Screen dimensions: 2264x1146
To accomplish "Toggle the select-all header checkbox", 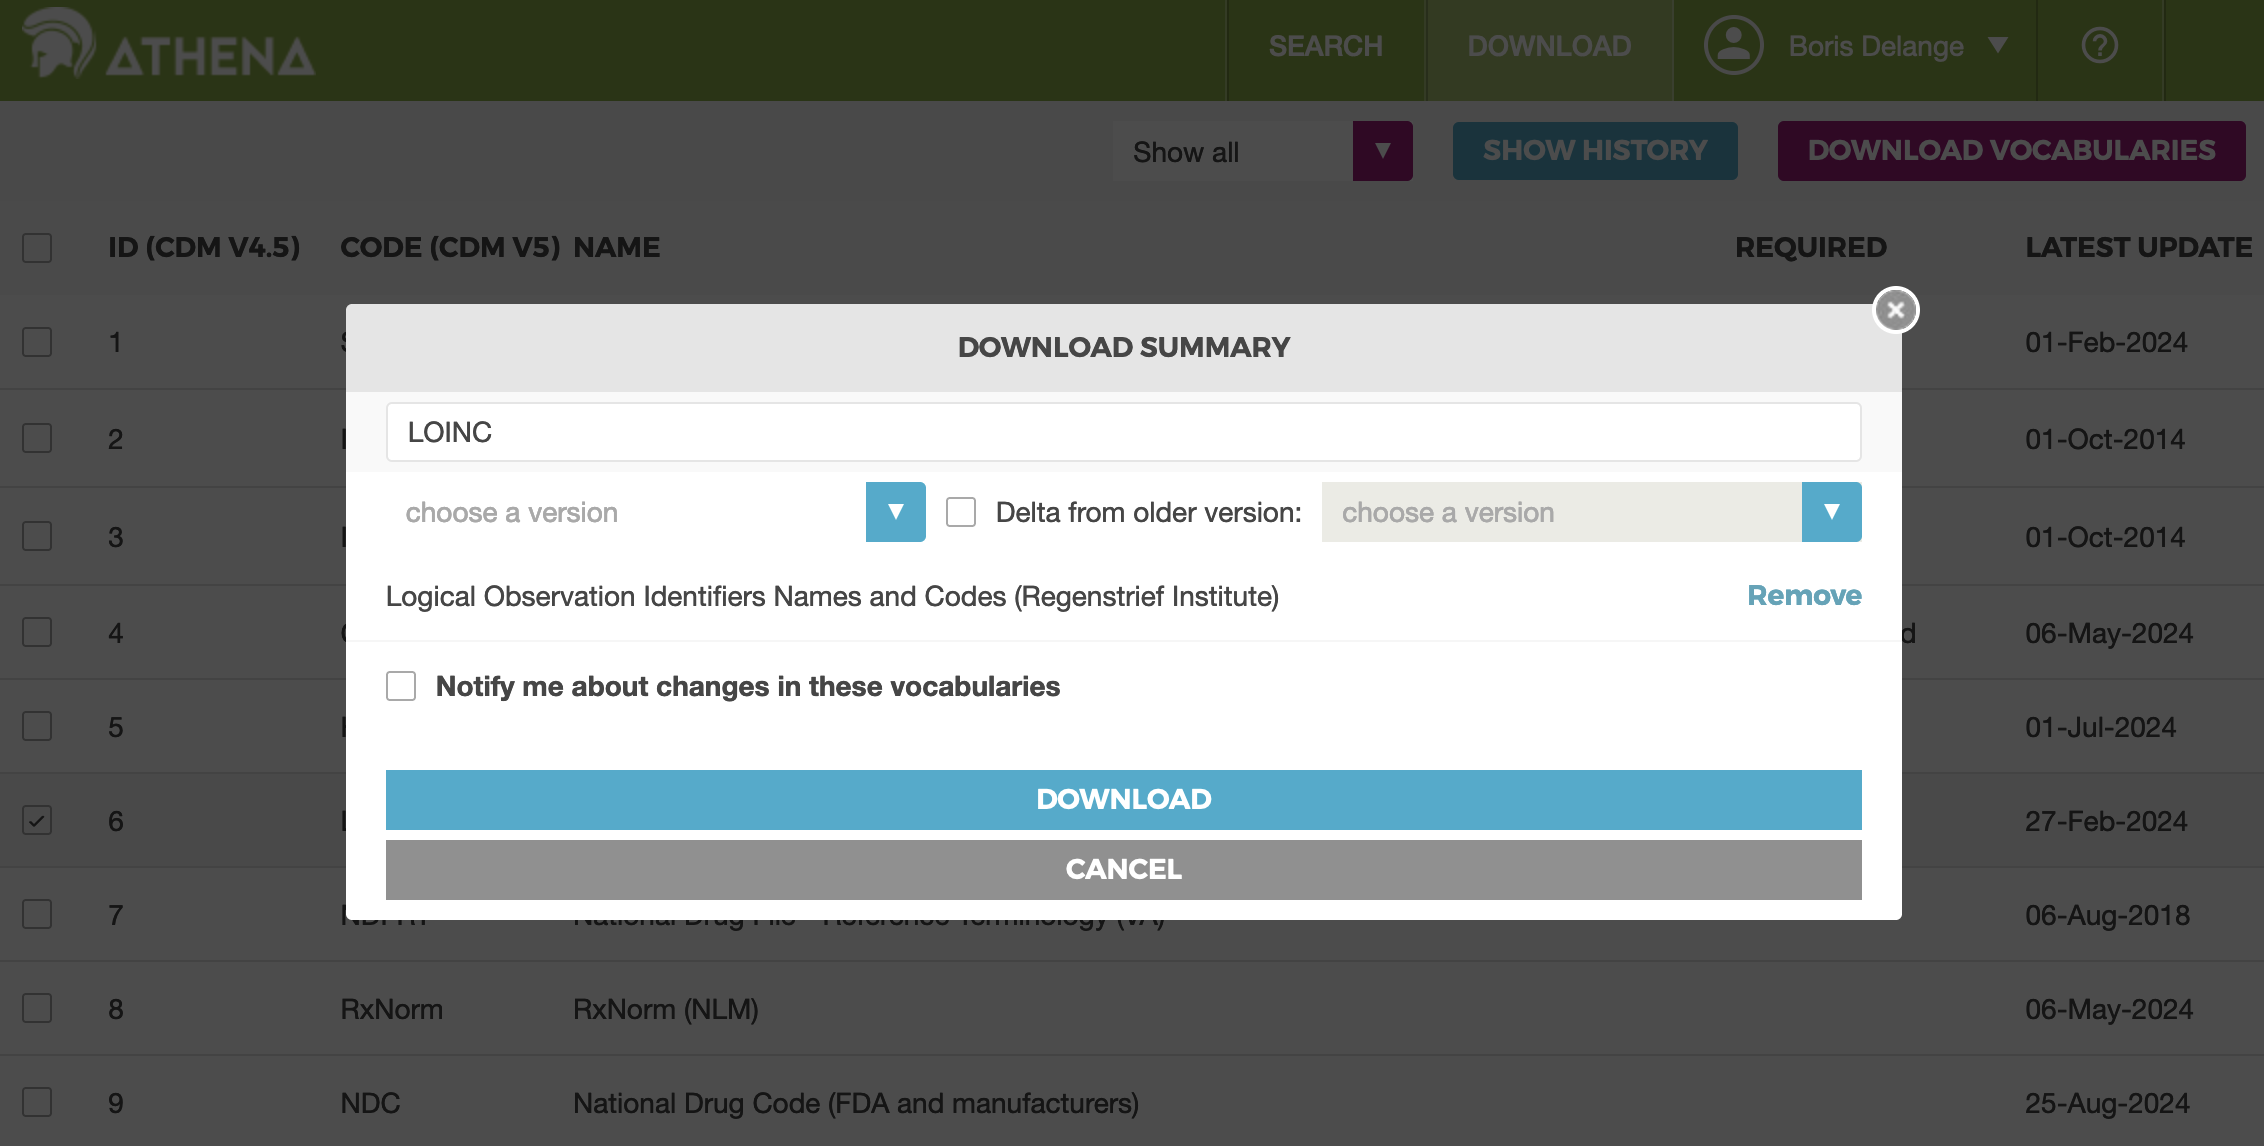I will [x=37, y=248].
